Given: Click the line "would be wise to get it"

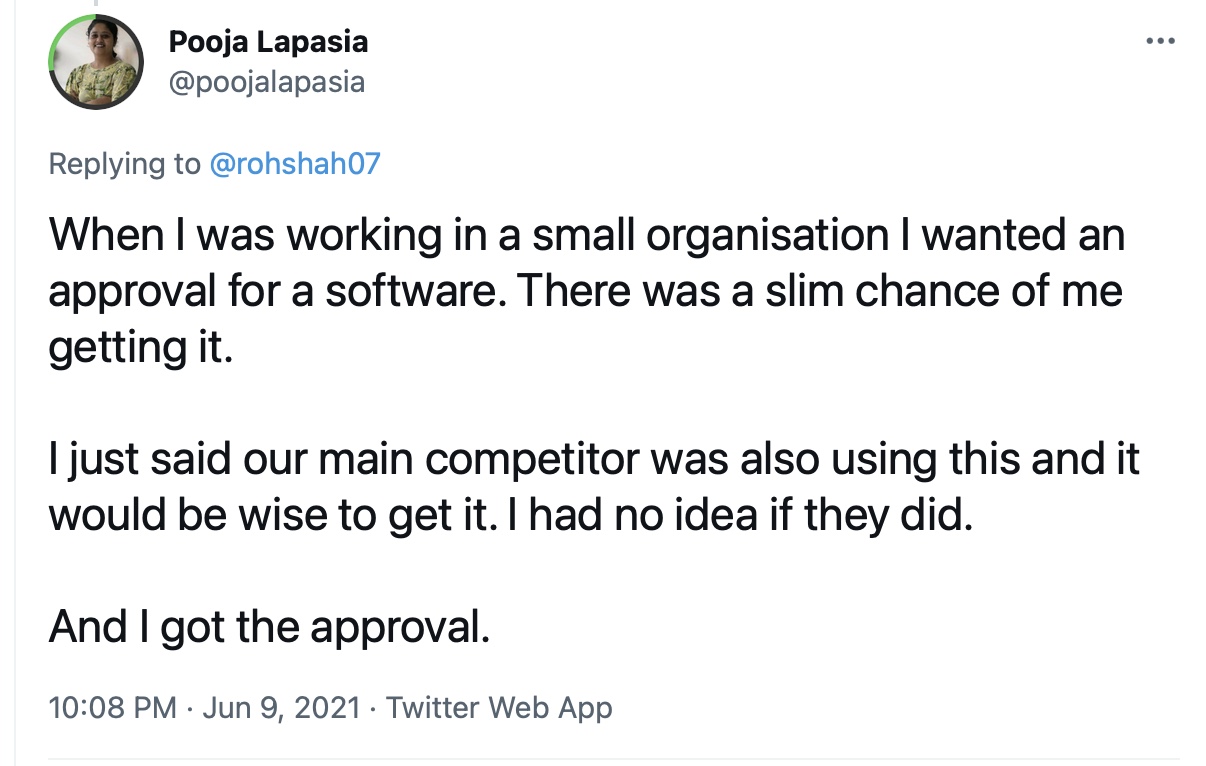Looking at the screenshot, I should tap(510, 515).
